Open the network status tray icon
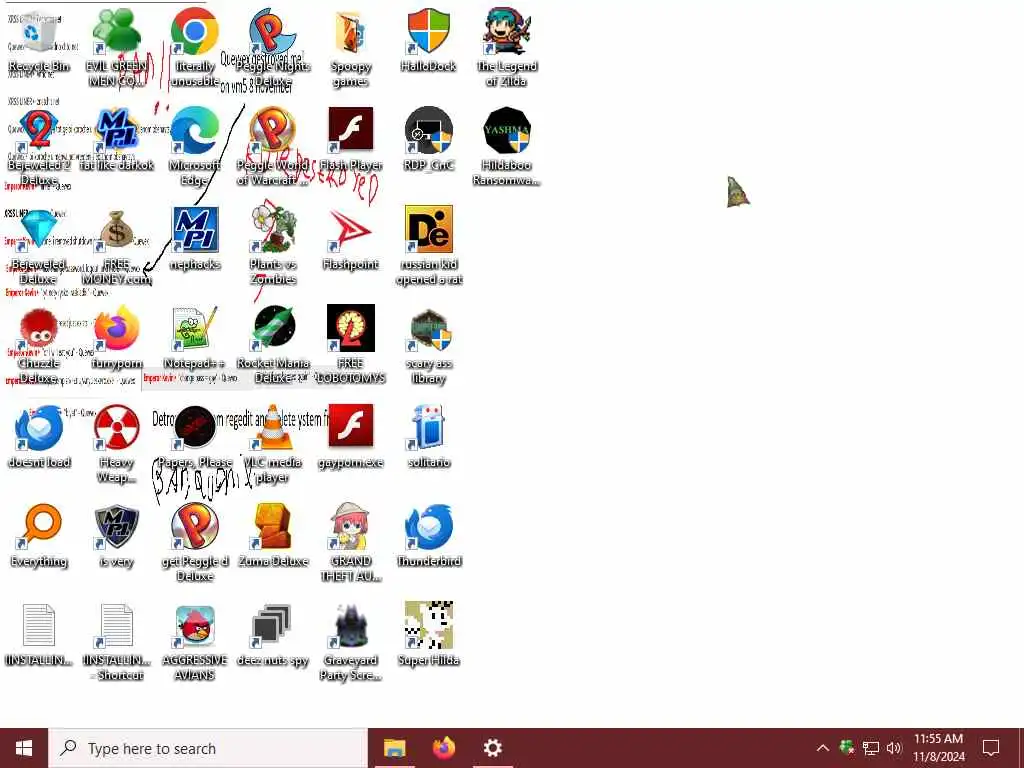 [871, 748]
